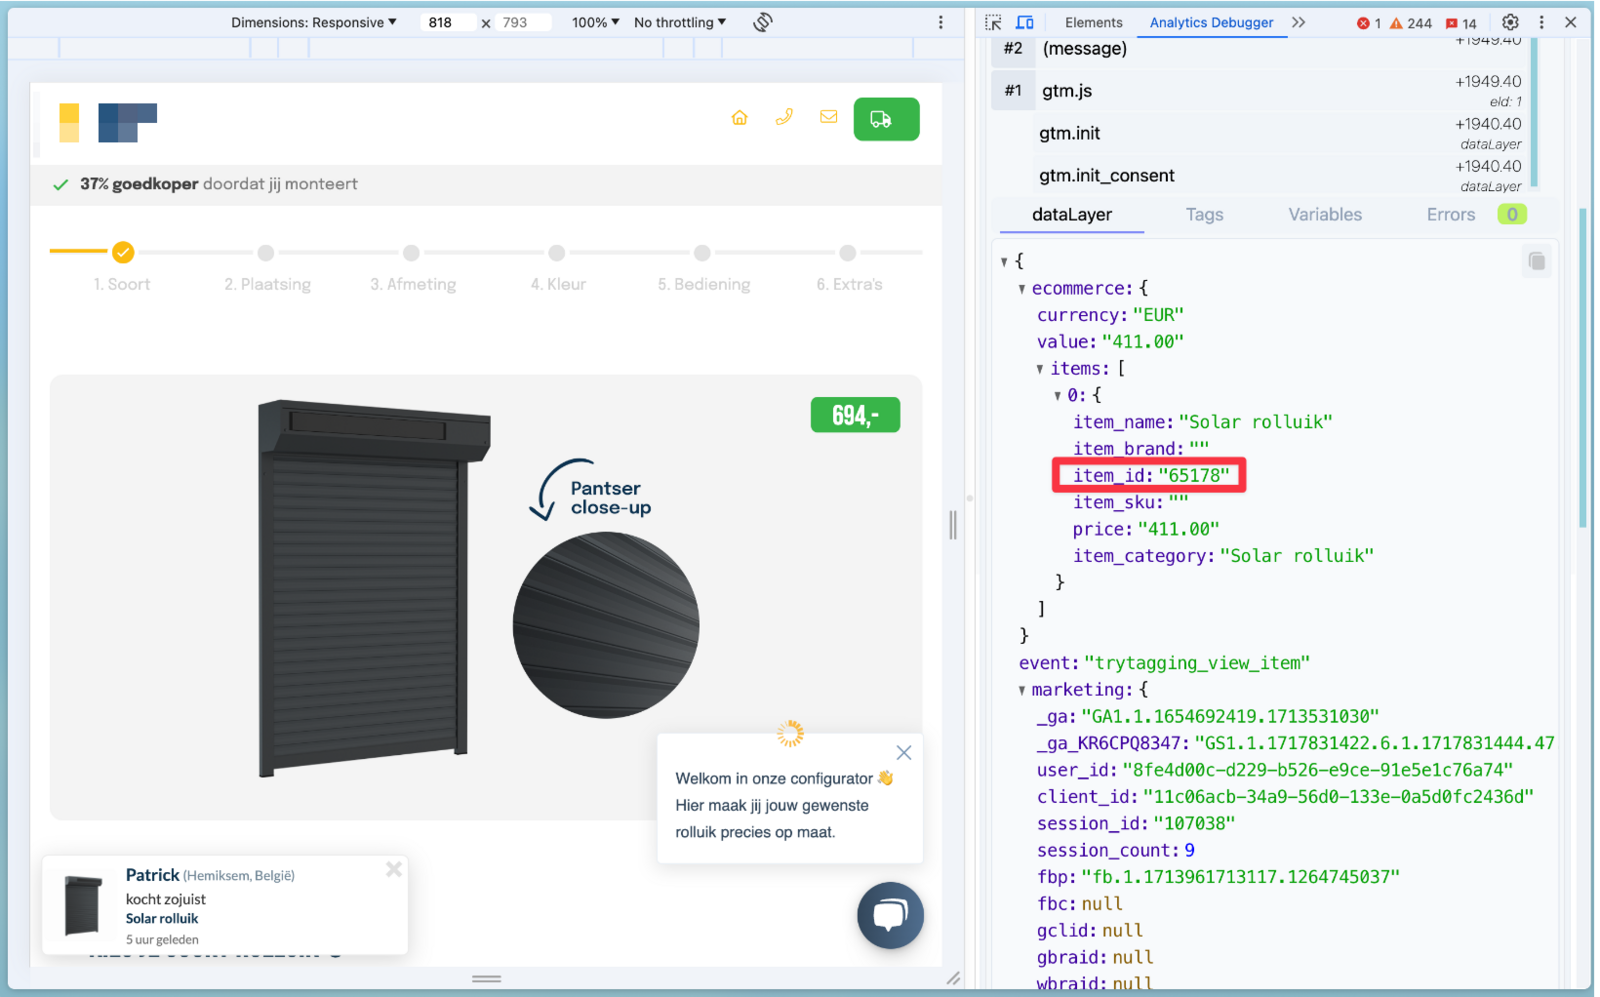
Task: Collapse the ecommerce object node
Action: click(1022, 289)
